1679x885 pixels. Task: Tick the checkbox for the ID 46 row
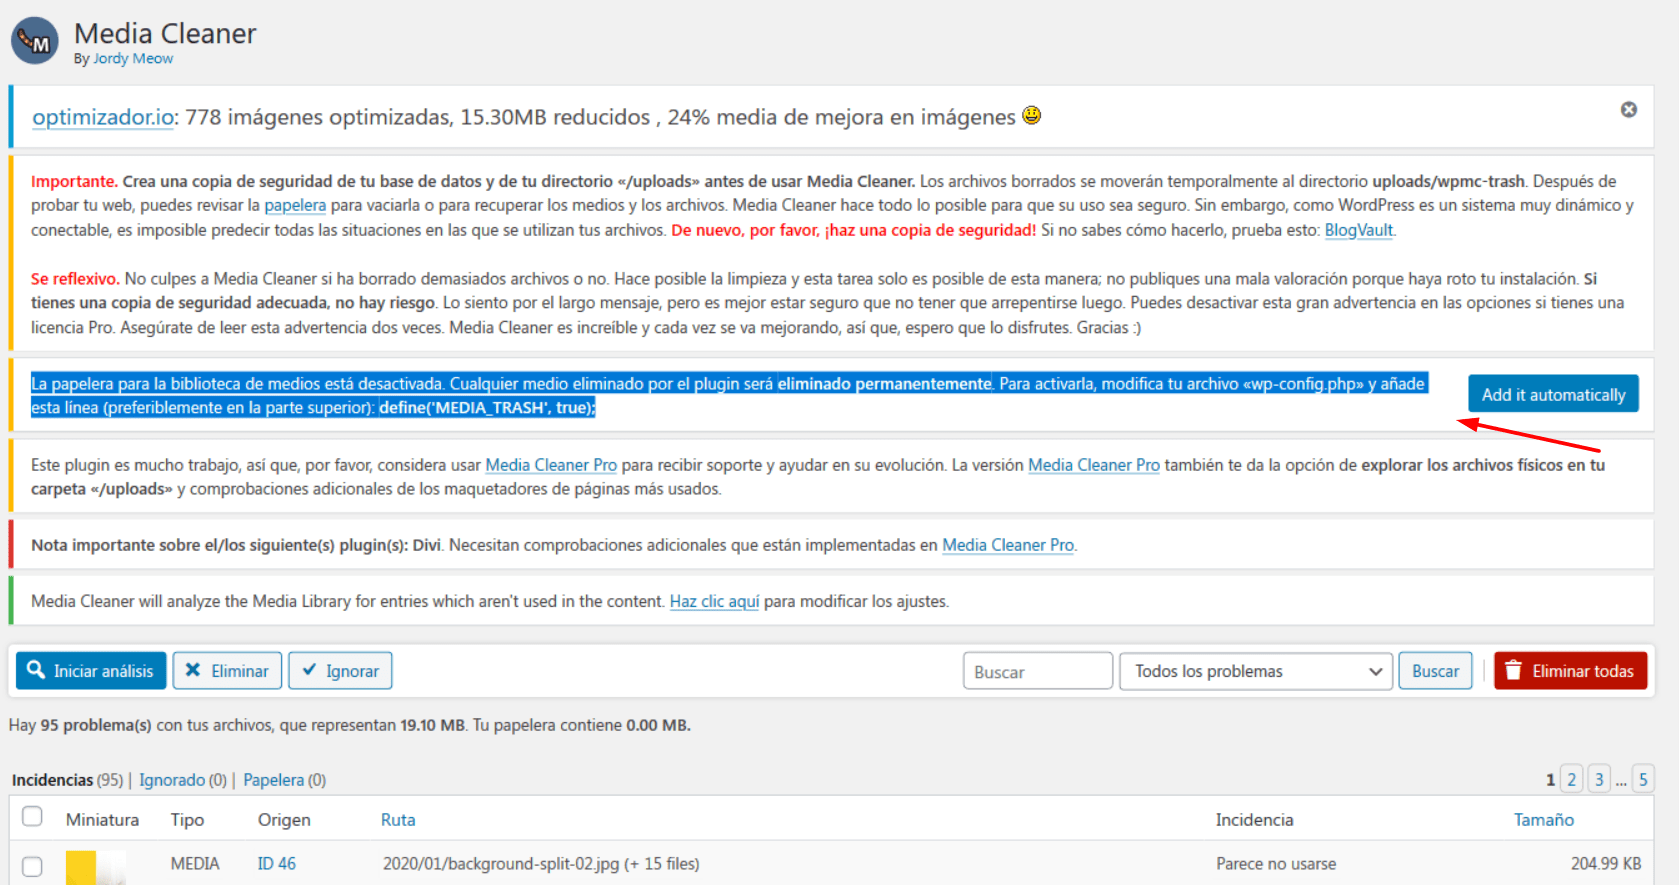[x=32, y=866]
